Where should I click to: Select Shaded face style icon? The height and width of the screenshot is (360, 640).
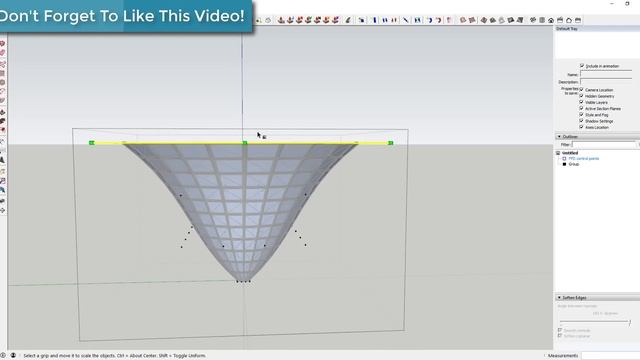point(502,20)
